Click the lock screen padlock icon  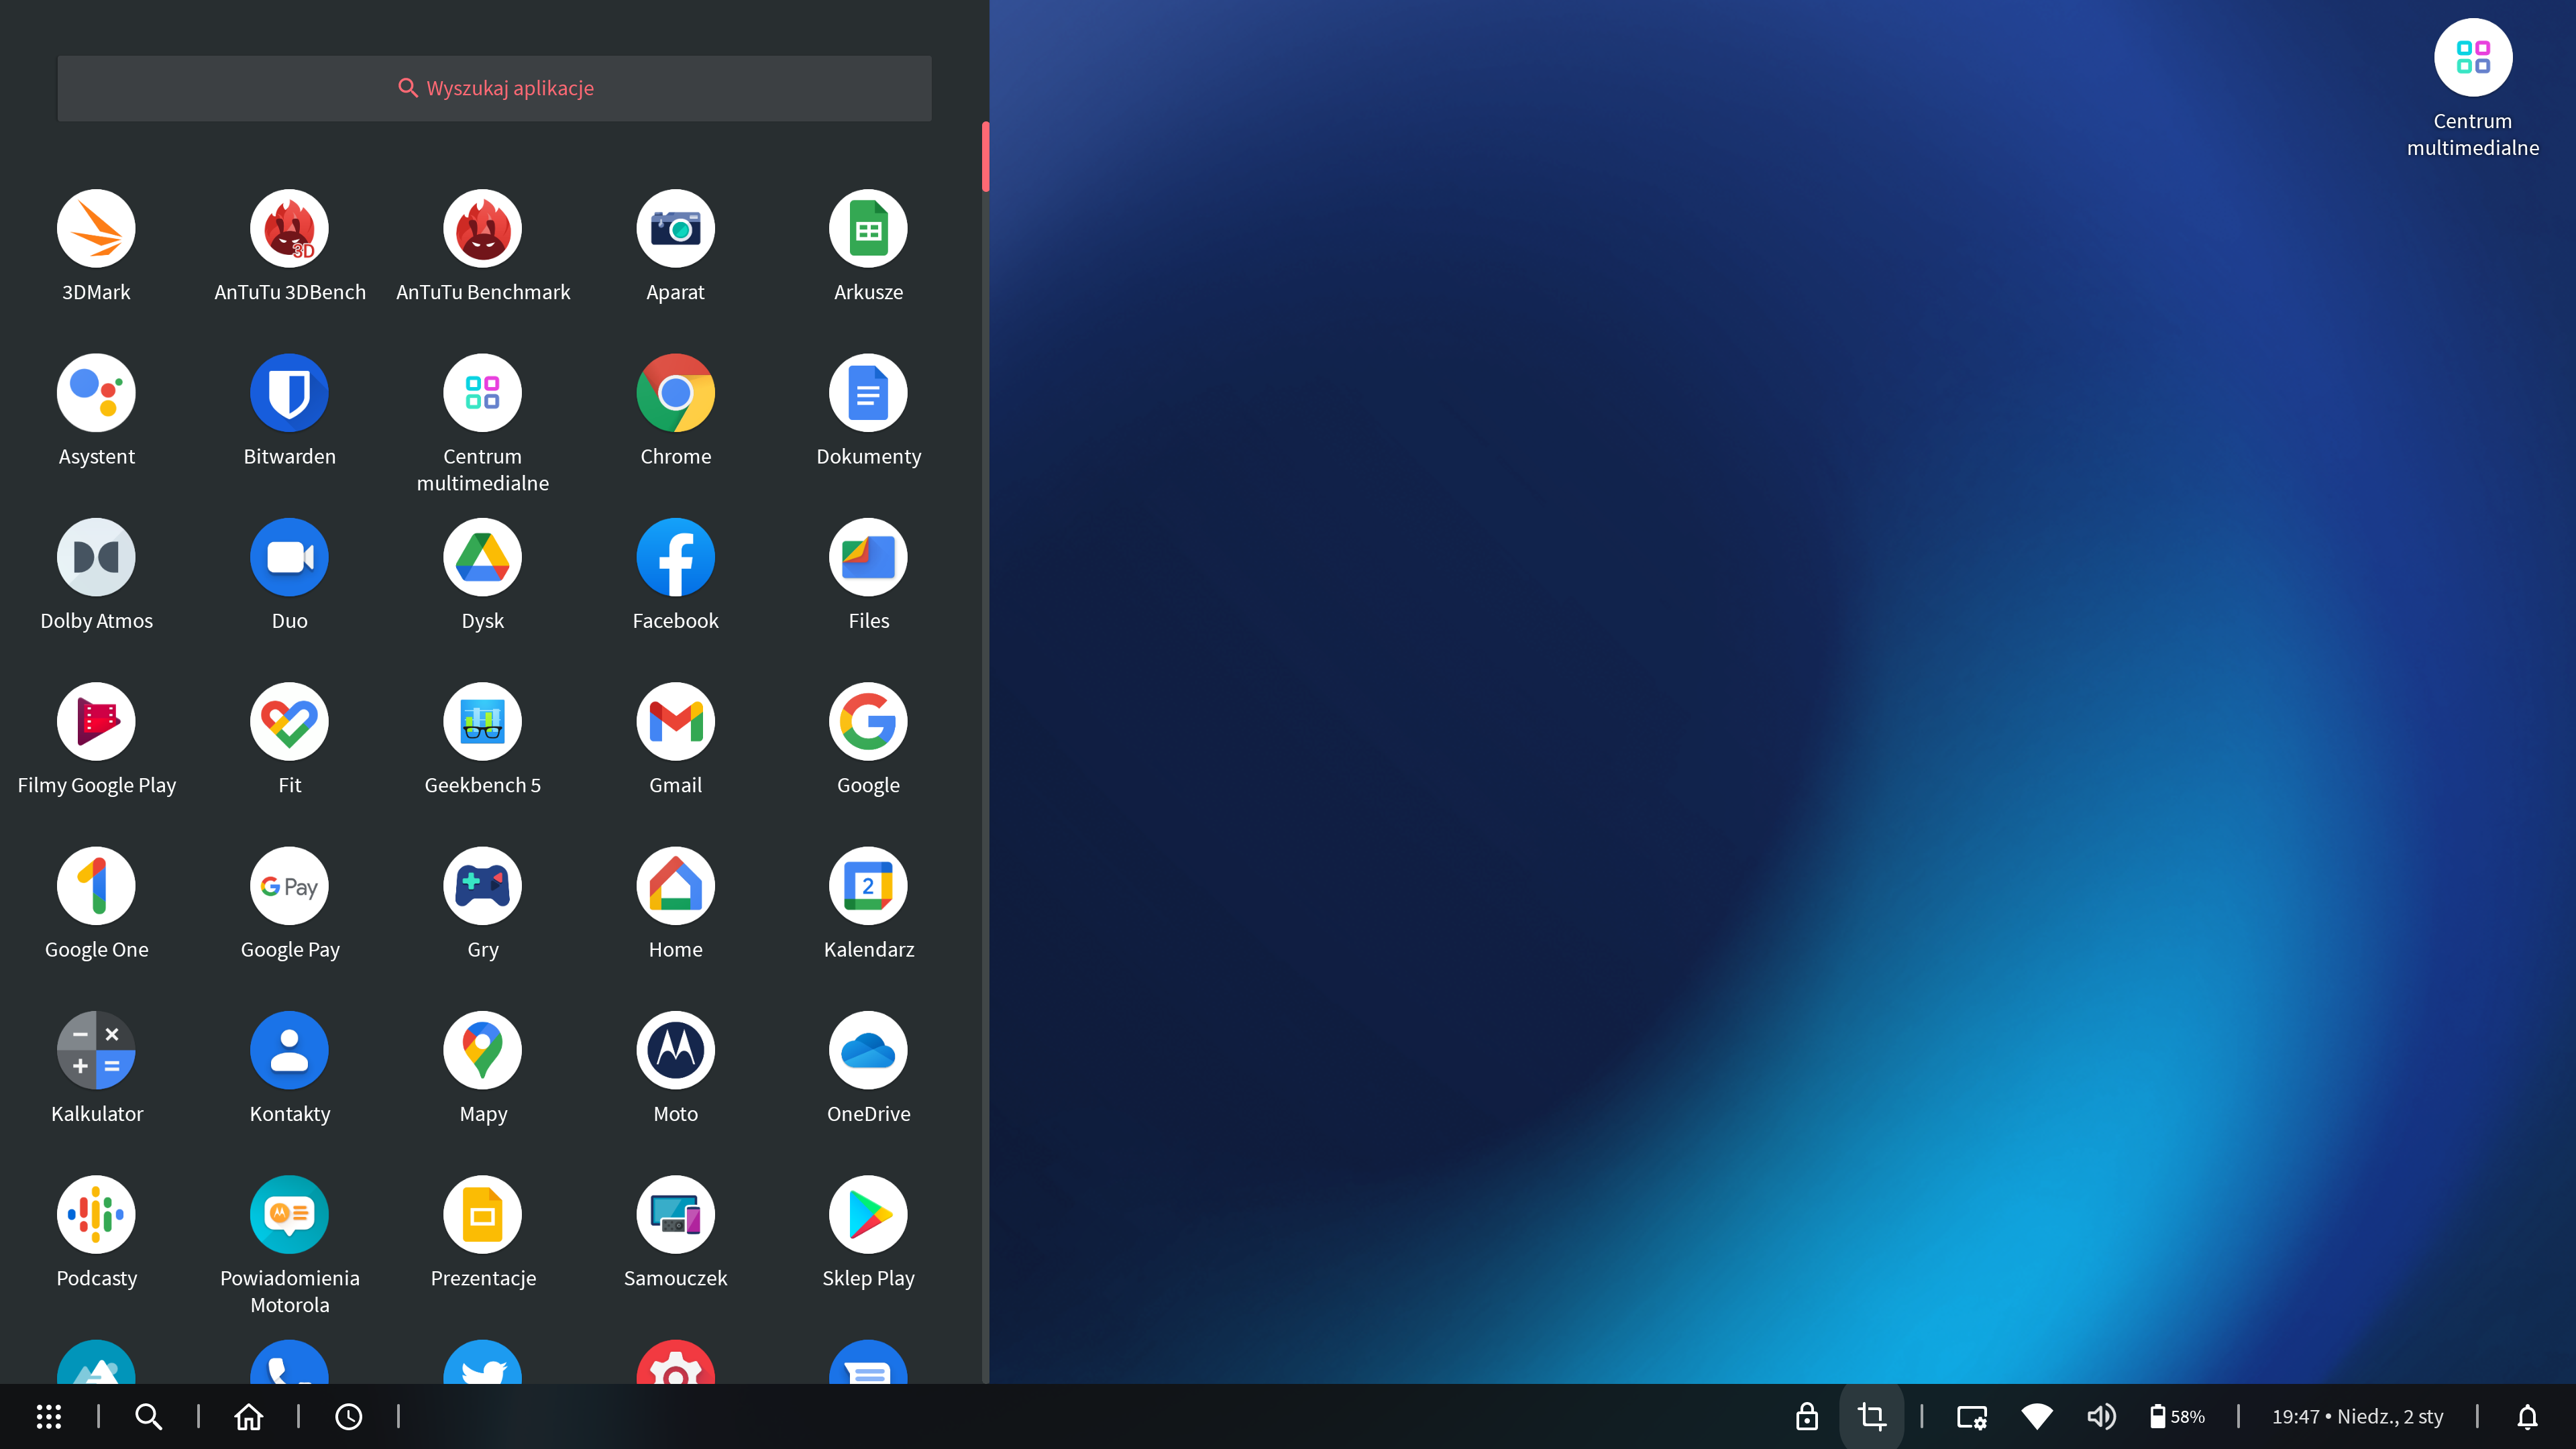(1807, 1416)
